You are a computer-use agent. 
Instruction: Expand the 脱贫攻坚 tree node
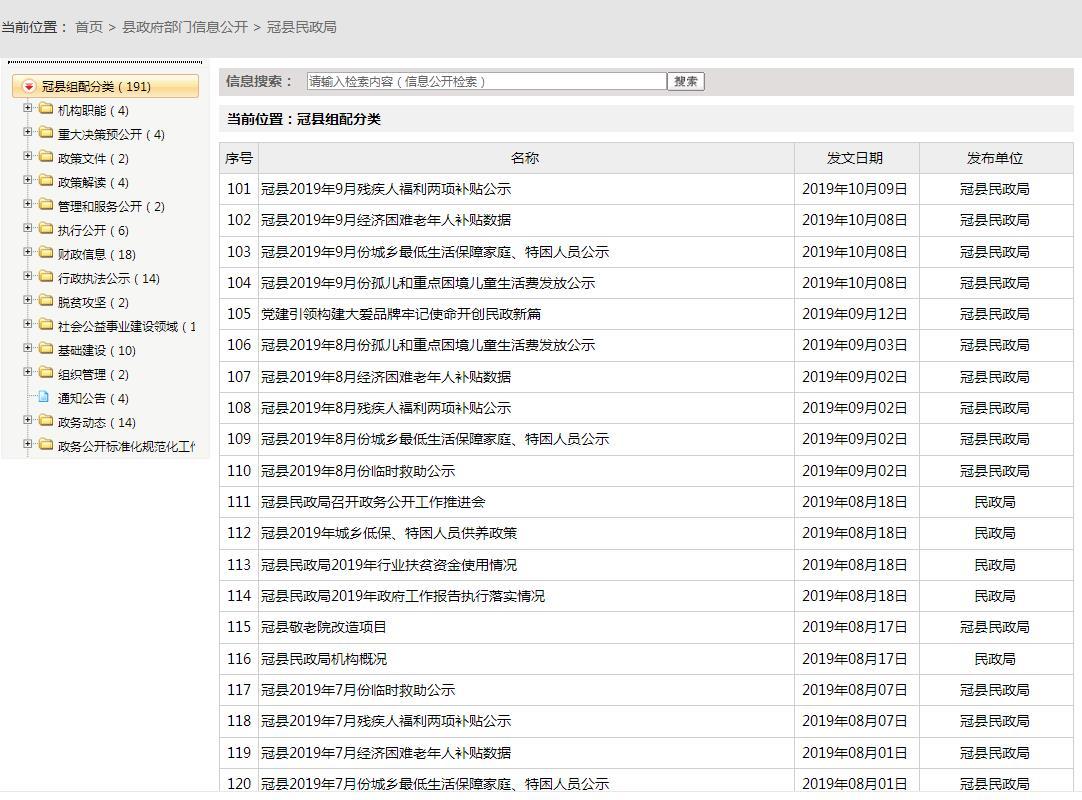tap(28, 301)
